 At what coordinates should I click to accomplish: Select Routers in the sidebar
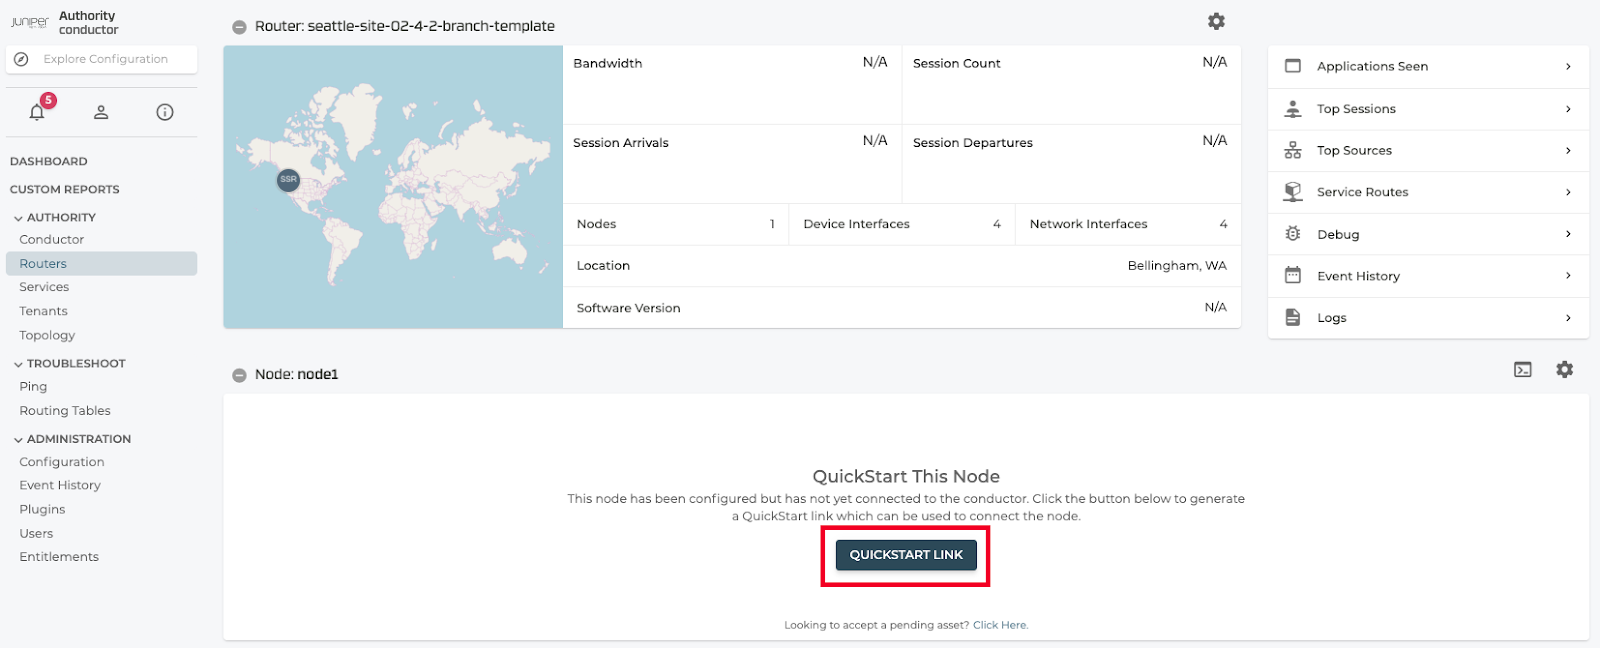tap(43, 264)
